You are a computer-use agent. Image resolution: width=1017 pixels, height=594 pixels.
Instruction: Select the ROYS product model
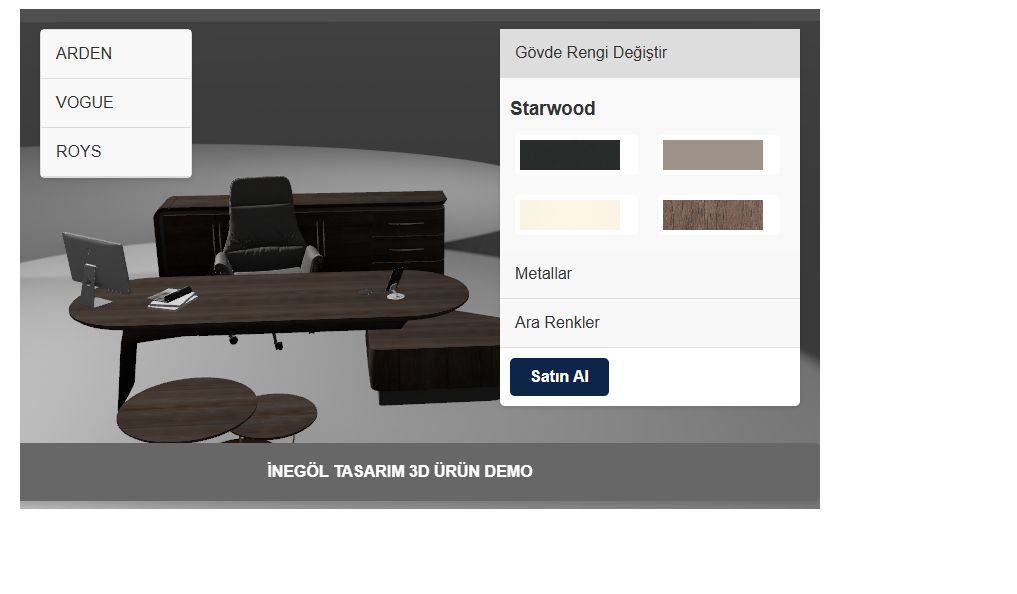click(115, 151)
